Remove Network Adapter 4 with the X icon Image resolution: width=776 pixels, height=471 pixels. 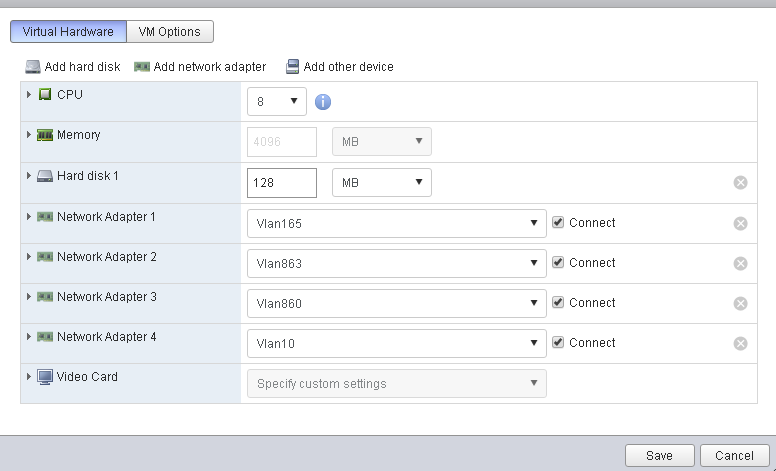pyautogui.click(x=740, y=343)
